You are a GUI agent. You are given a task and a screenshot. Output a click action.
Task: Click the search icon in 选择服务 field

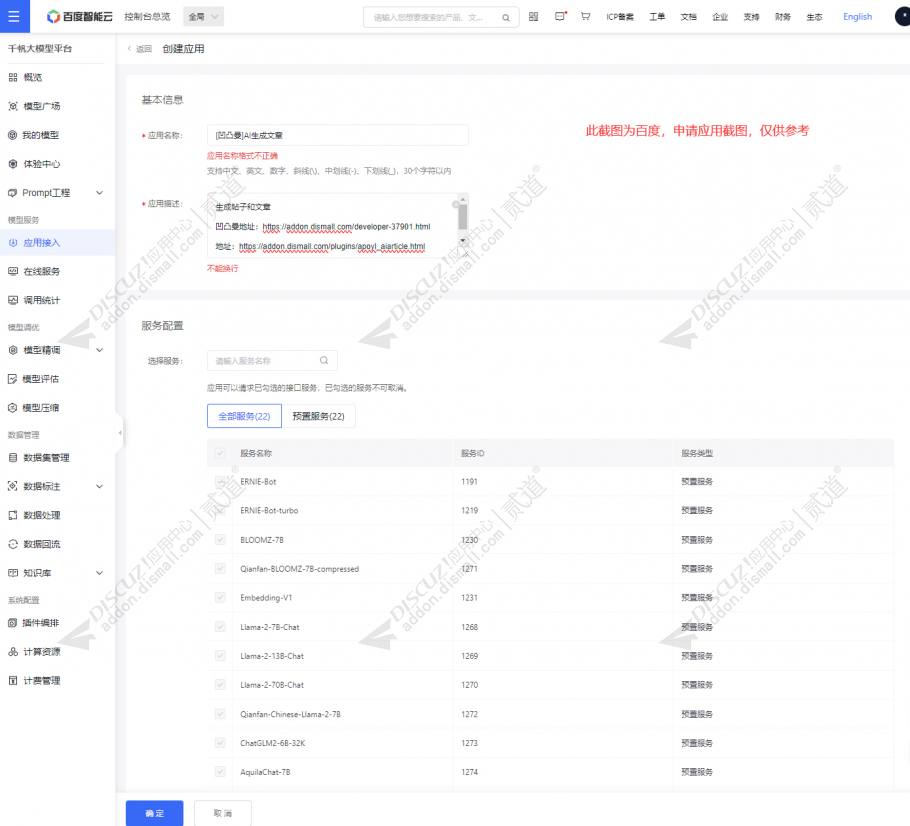pos(324,360)
